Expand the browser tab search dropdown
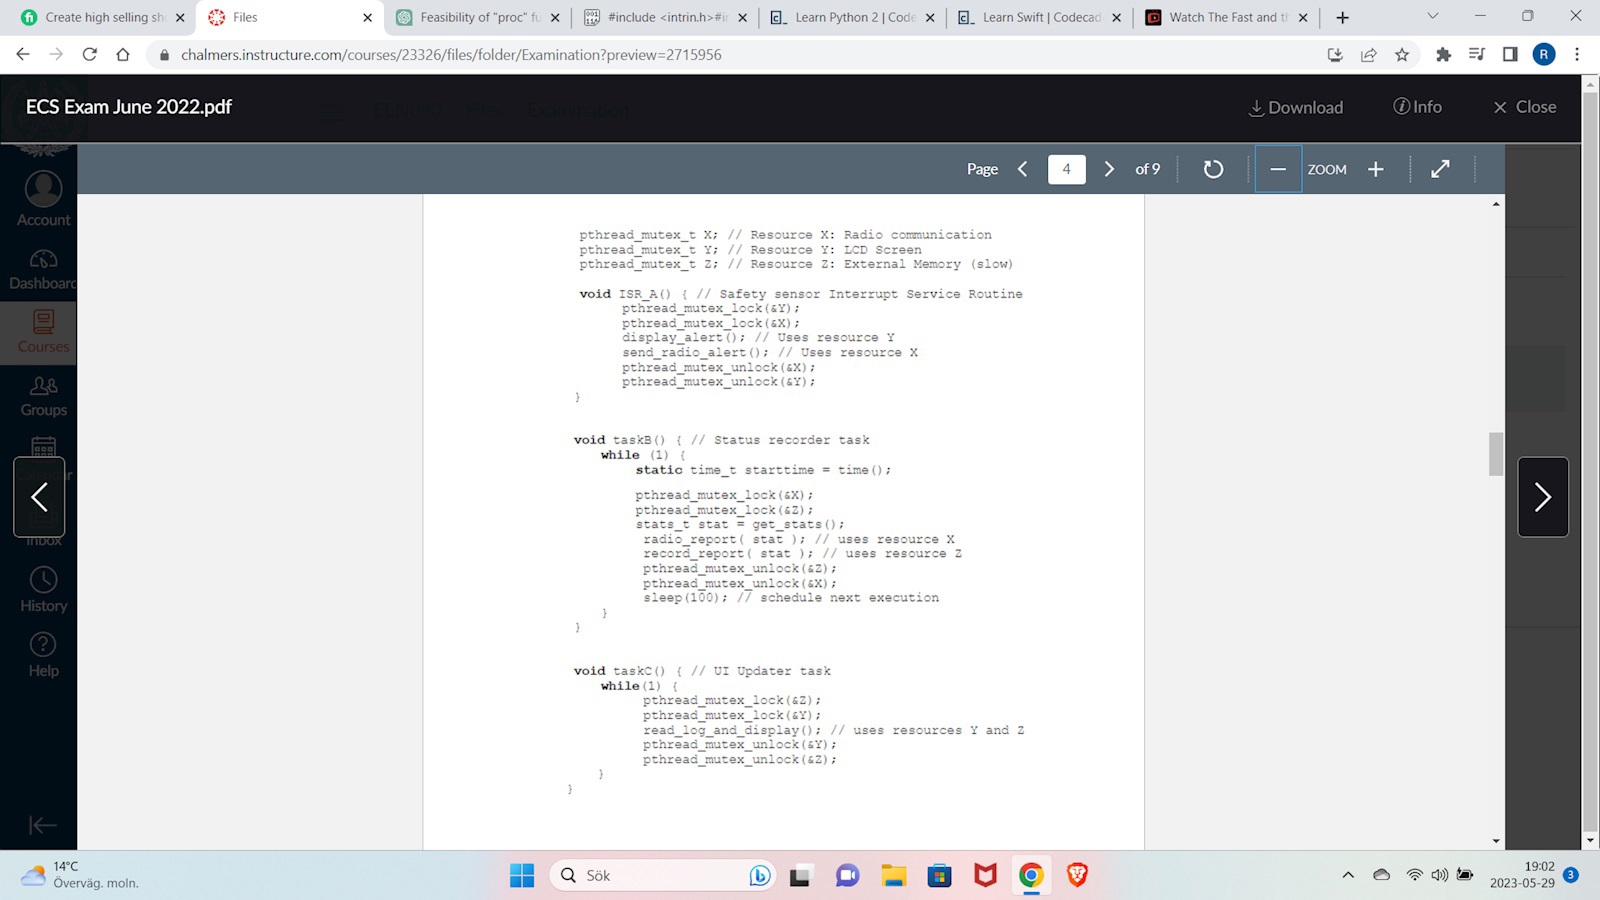 coord(1432,17)
